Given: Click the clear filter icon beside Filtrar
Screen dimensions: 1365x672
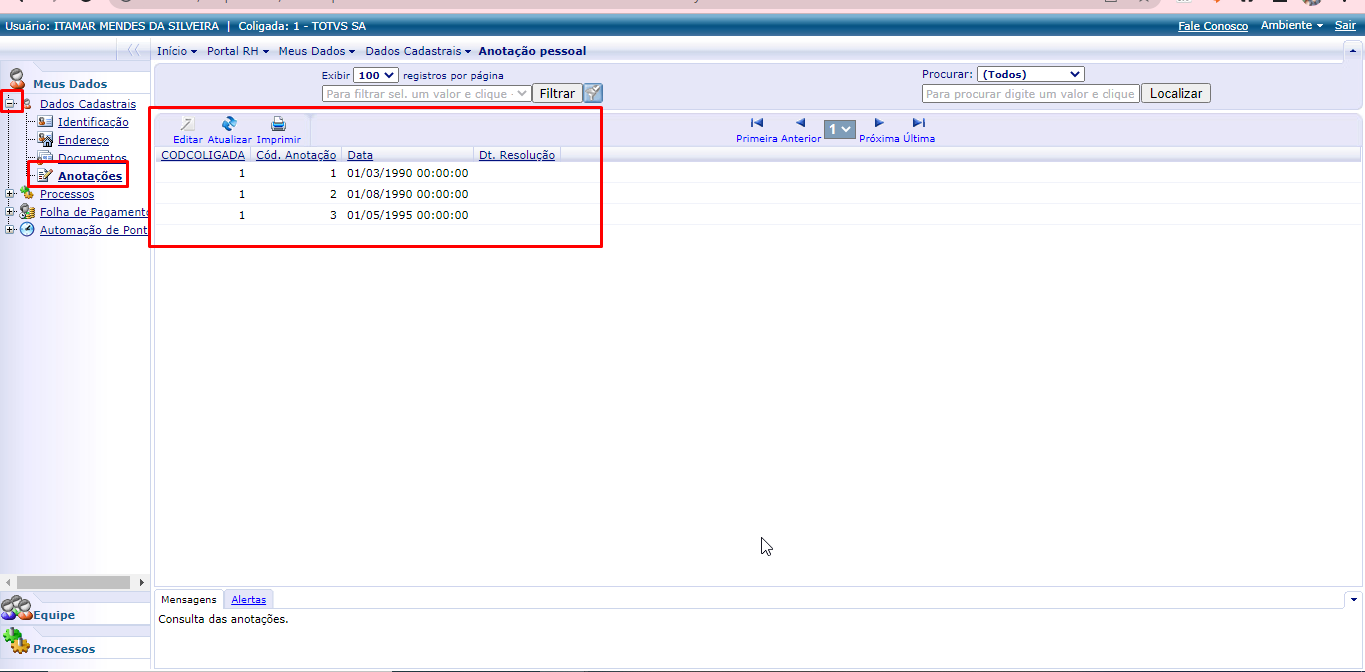Looking at the screenshot, I should pos(594,93).
